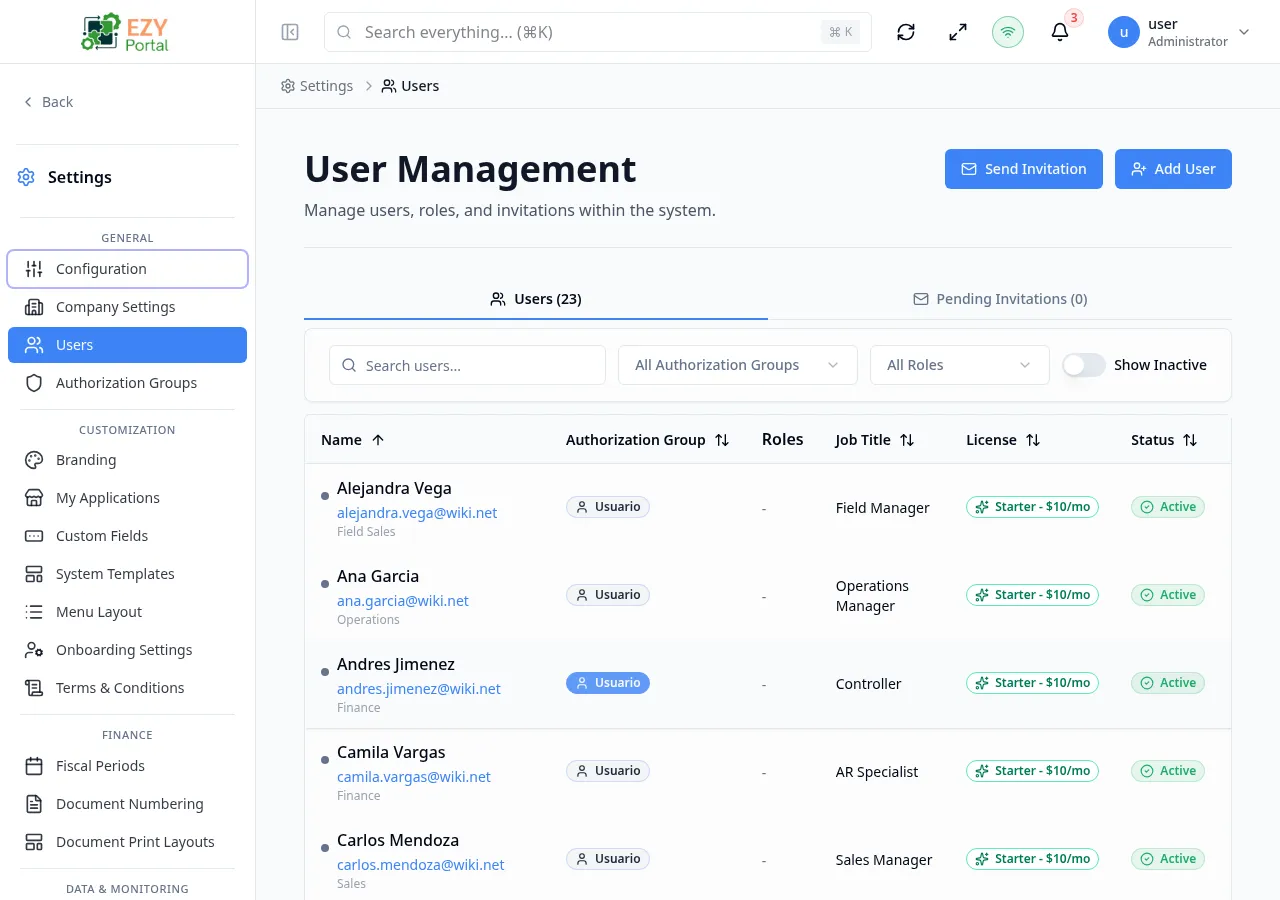The image size is (1280, 900).
Task: Click Camila Vargas's name
Action: 391,752
